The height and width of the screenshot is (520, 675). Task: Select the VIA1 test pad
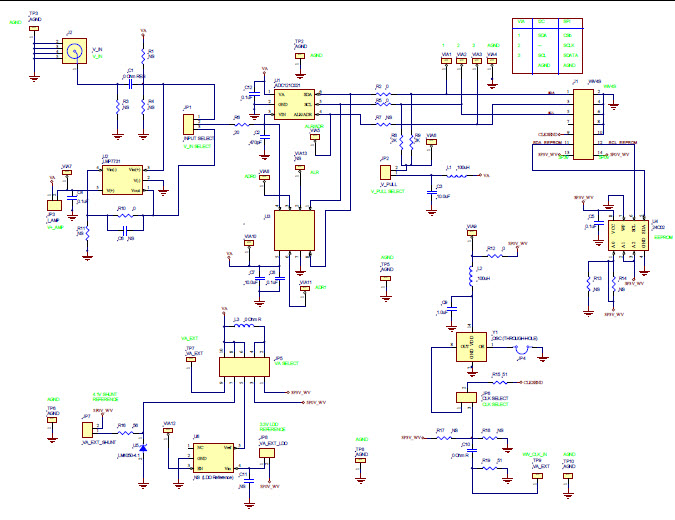pos(446,60)
